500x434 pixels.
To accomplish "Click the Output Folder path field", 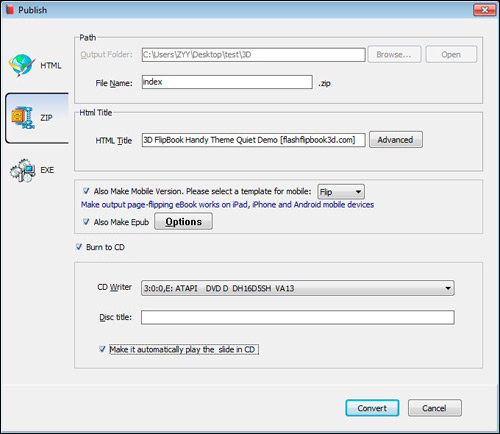I will click(x=253, y=55).
